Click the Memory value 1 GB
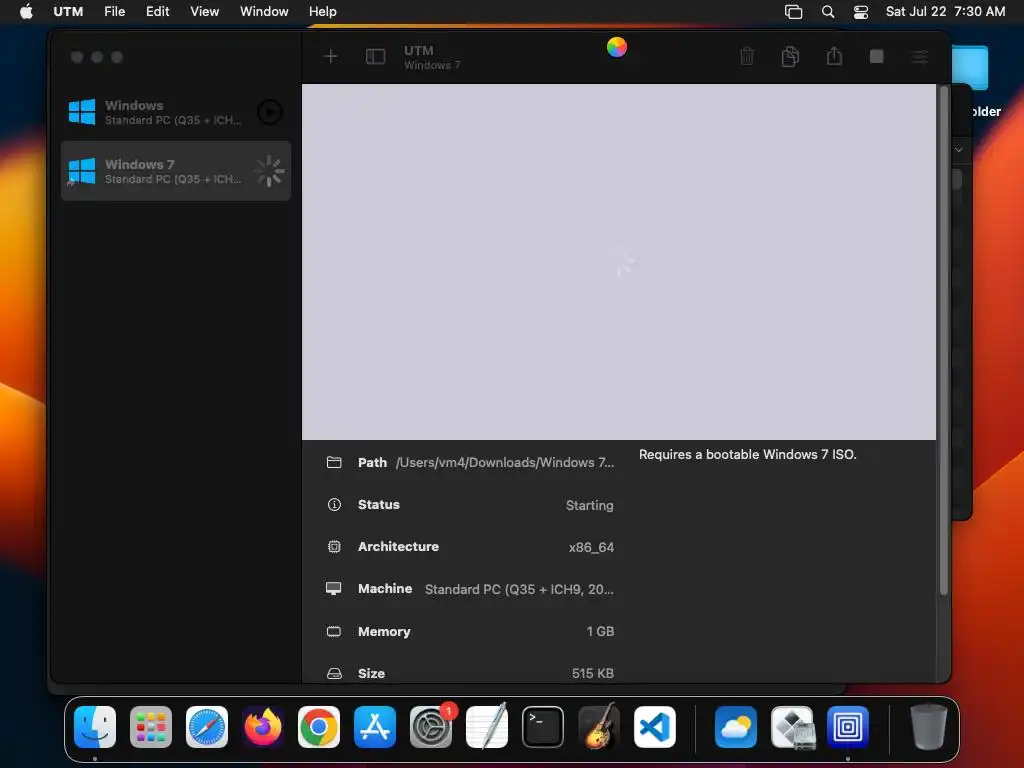Screen dimensions: 1024x768 [x=600, y=632]
